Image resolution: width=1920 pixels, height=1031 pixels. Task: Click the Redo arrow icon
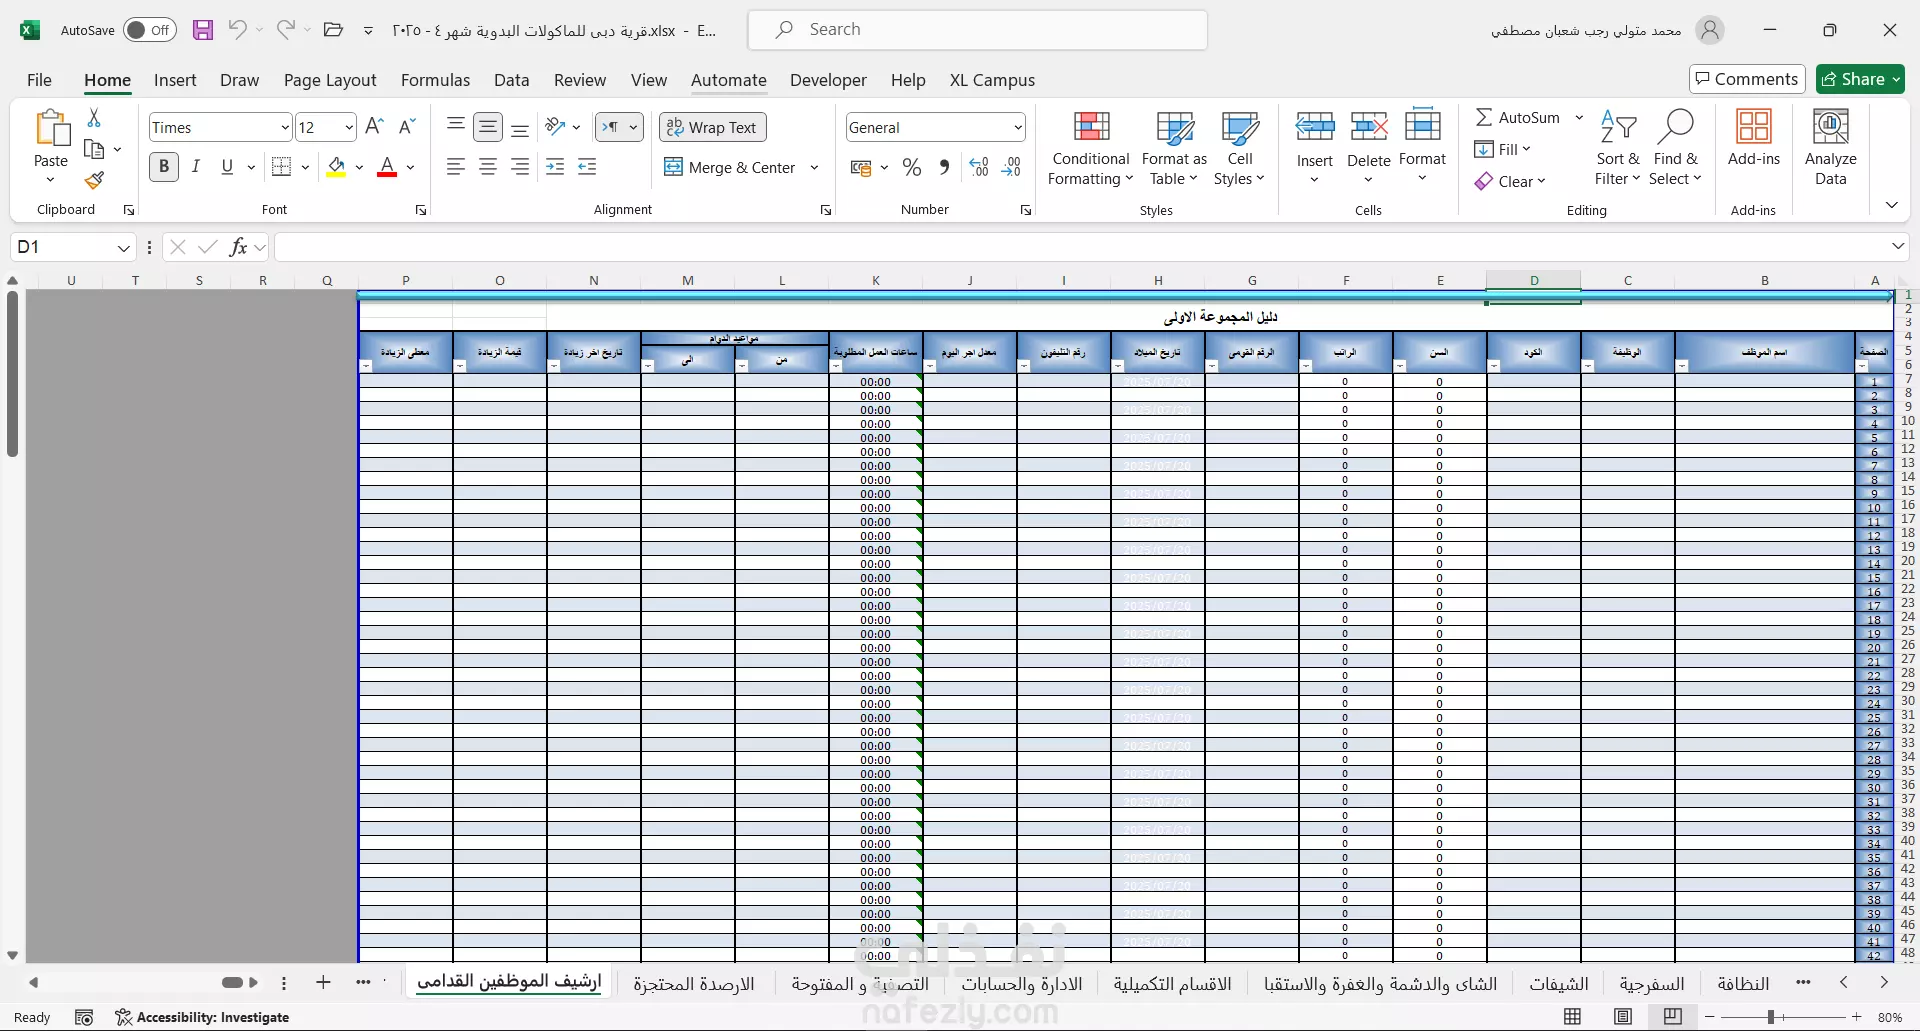point(286,30)
